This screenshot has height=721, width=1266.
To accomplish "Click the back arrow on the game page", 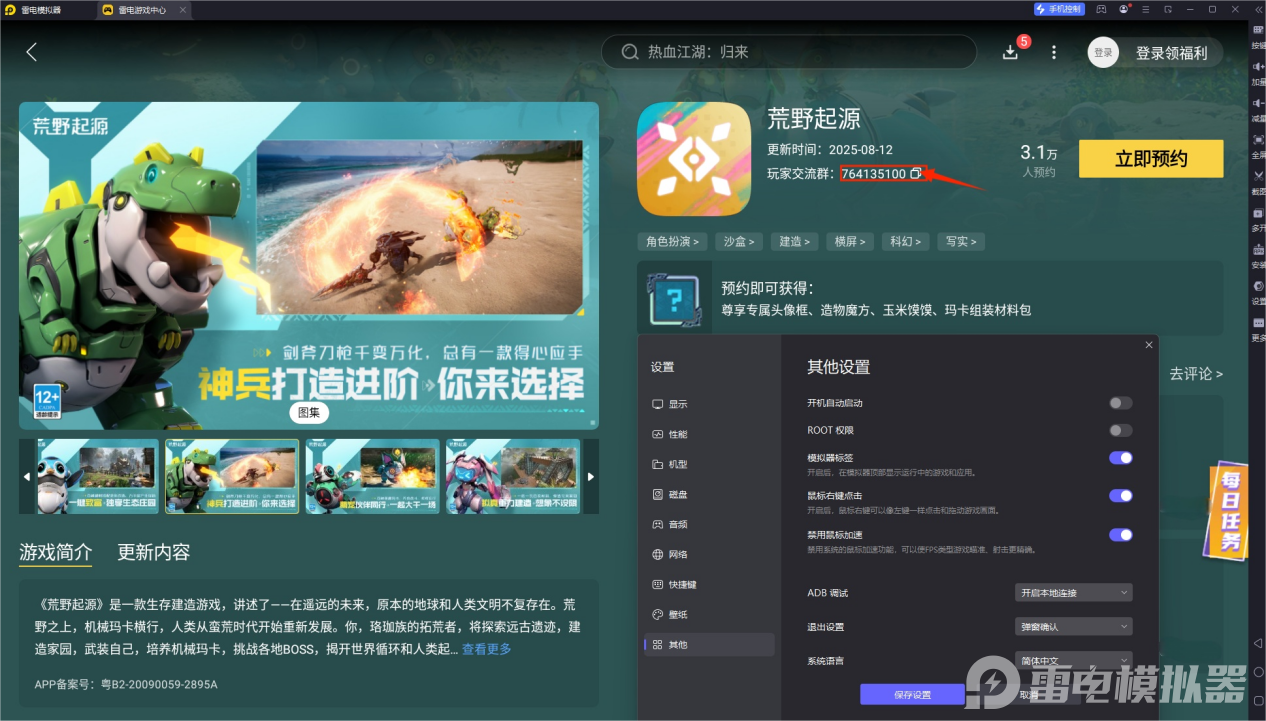I will (x=31, y=52).
